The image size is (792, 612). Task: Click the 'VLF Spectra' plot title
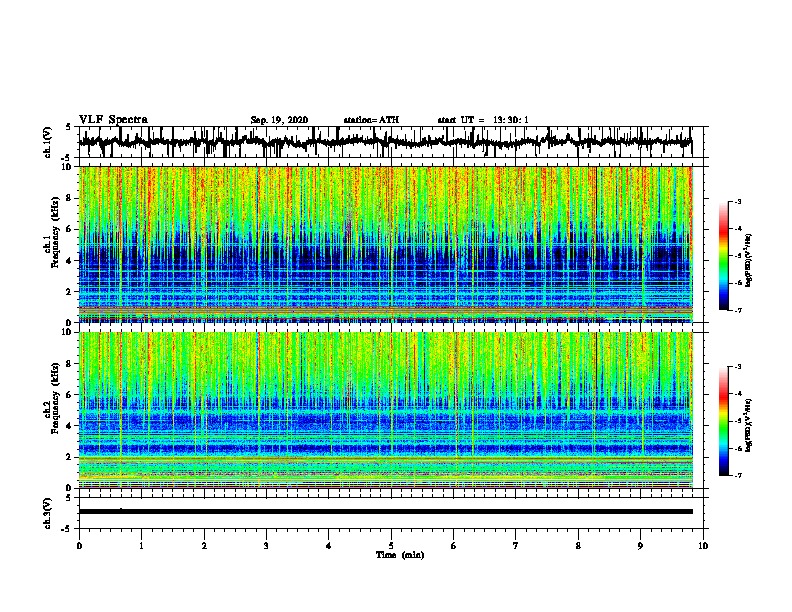113,120
